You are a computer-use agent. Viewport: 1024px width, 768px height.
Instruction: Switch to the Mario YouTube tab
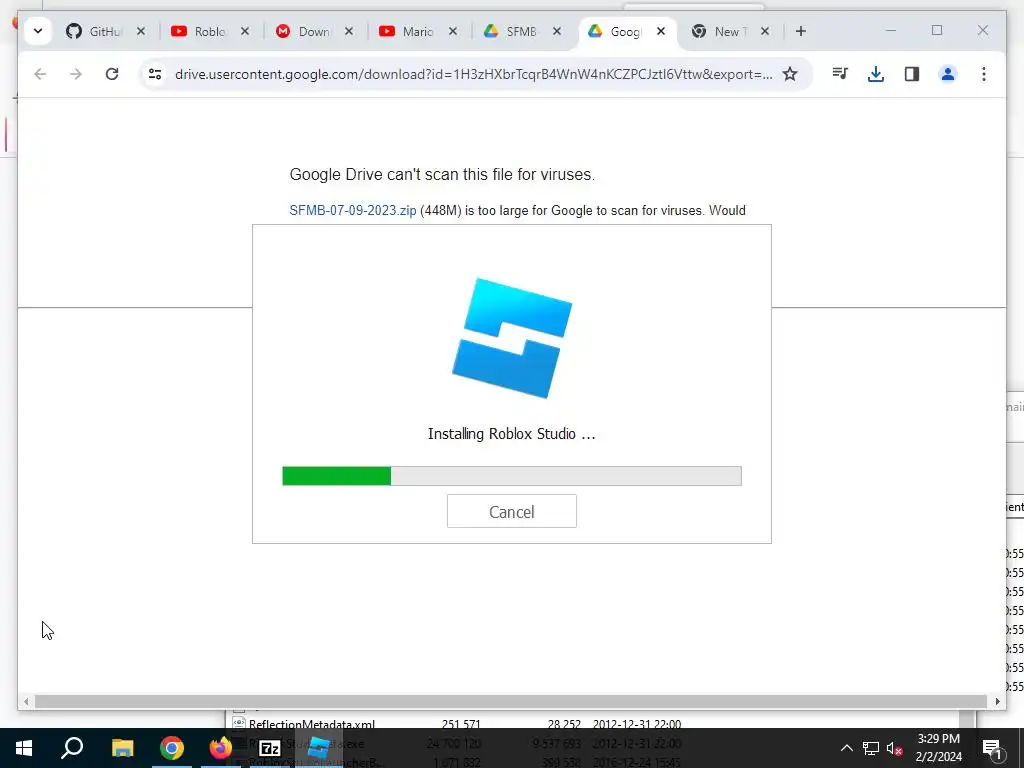coord(408,31)
